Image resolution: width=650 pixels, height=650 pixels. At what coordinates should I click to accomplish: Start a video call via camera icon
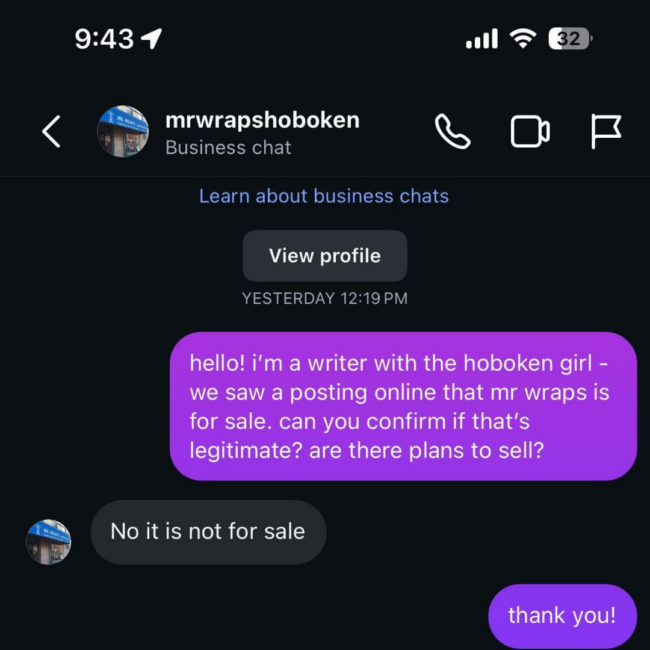(530, 131)
